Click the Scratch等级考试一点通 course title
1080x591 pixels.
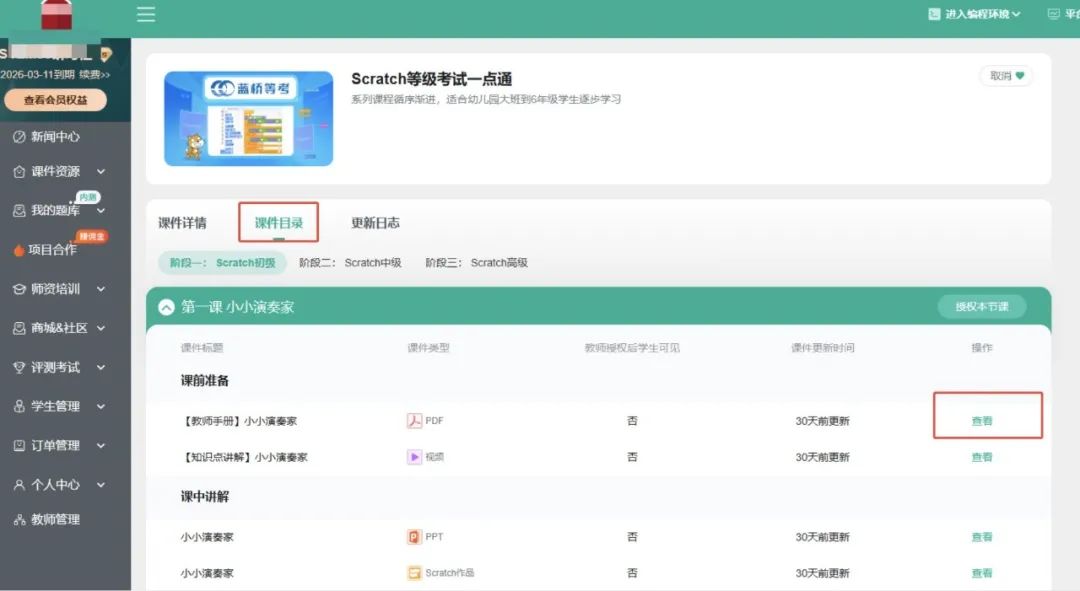point(431,79)
